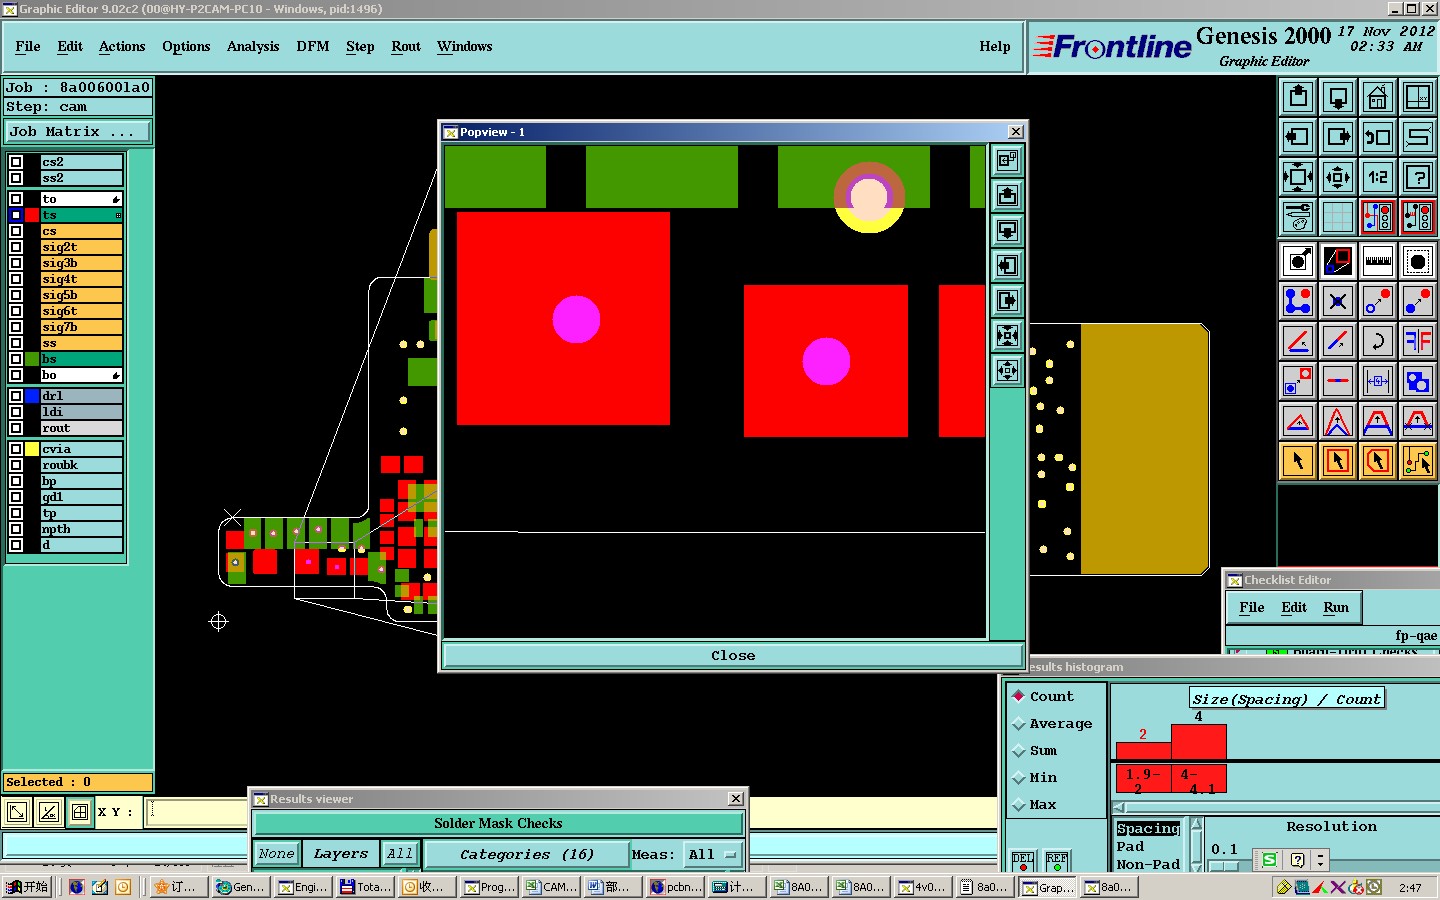Click the Popview pan-up icon
Image resolution: width=1440 pixels, height=900 pixels.
coord(1007,195)
